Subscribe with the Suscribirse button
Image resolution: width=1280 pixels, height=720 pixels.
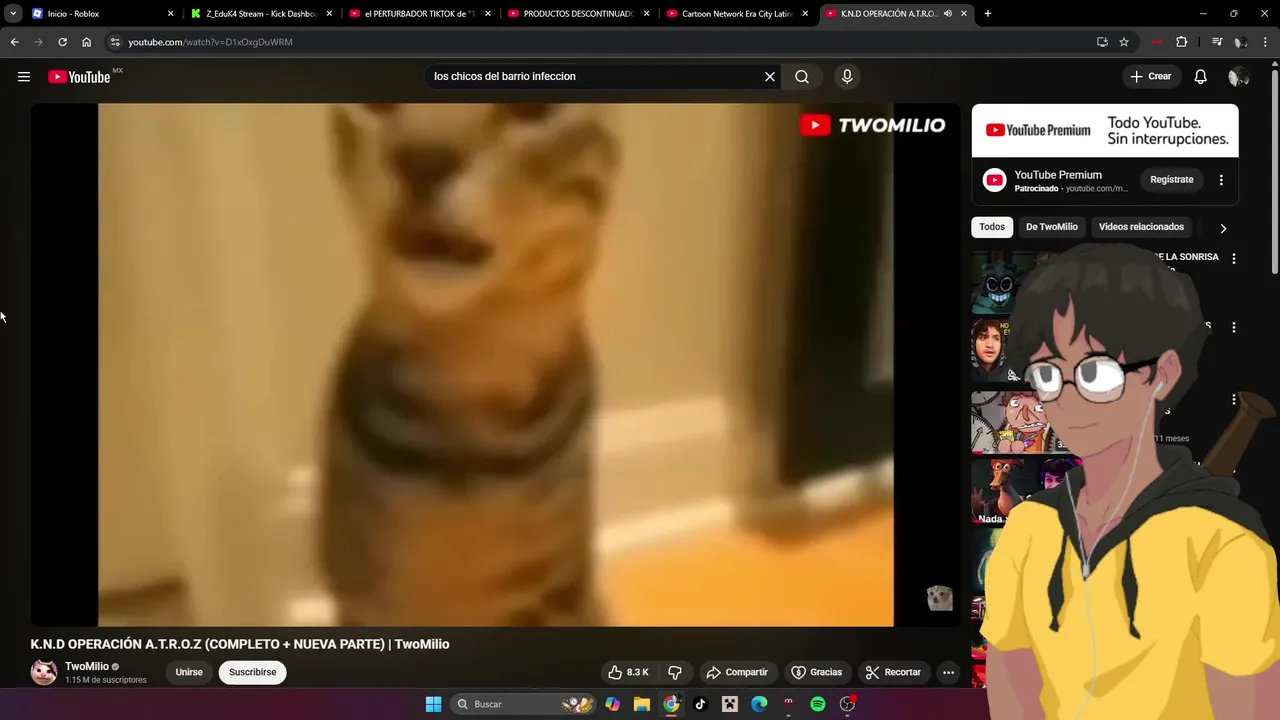[252, 672]
